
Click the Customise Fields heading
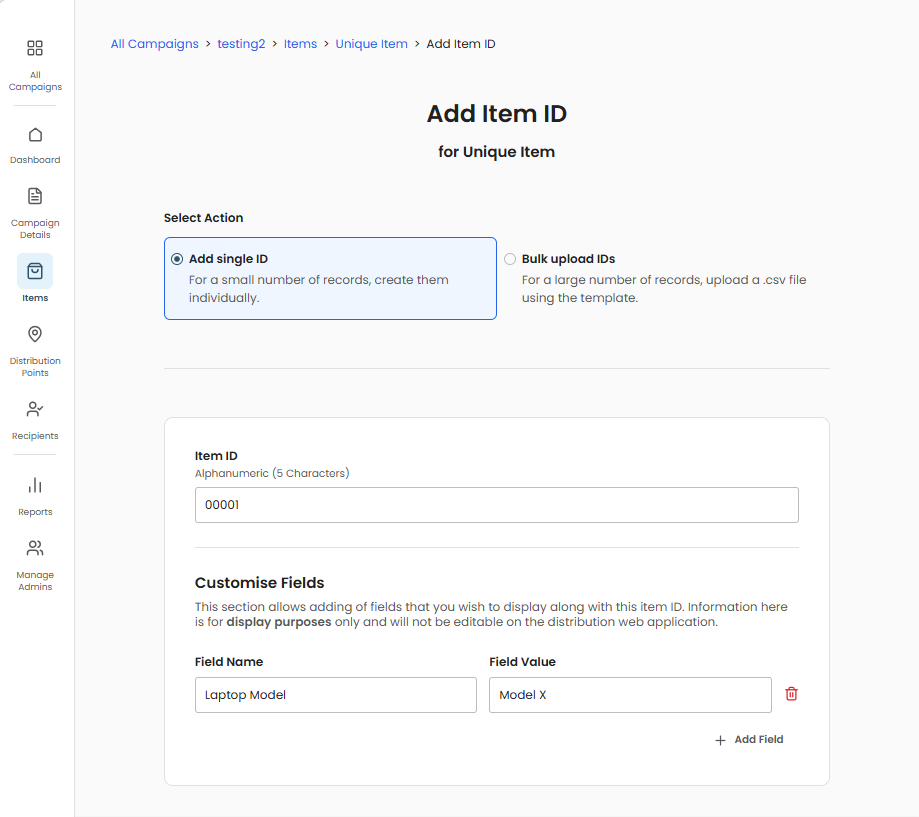tap(260, 583)
